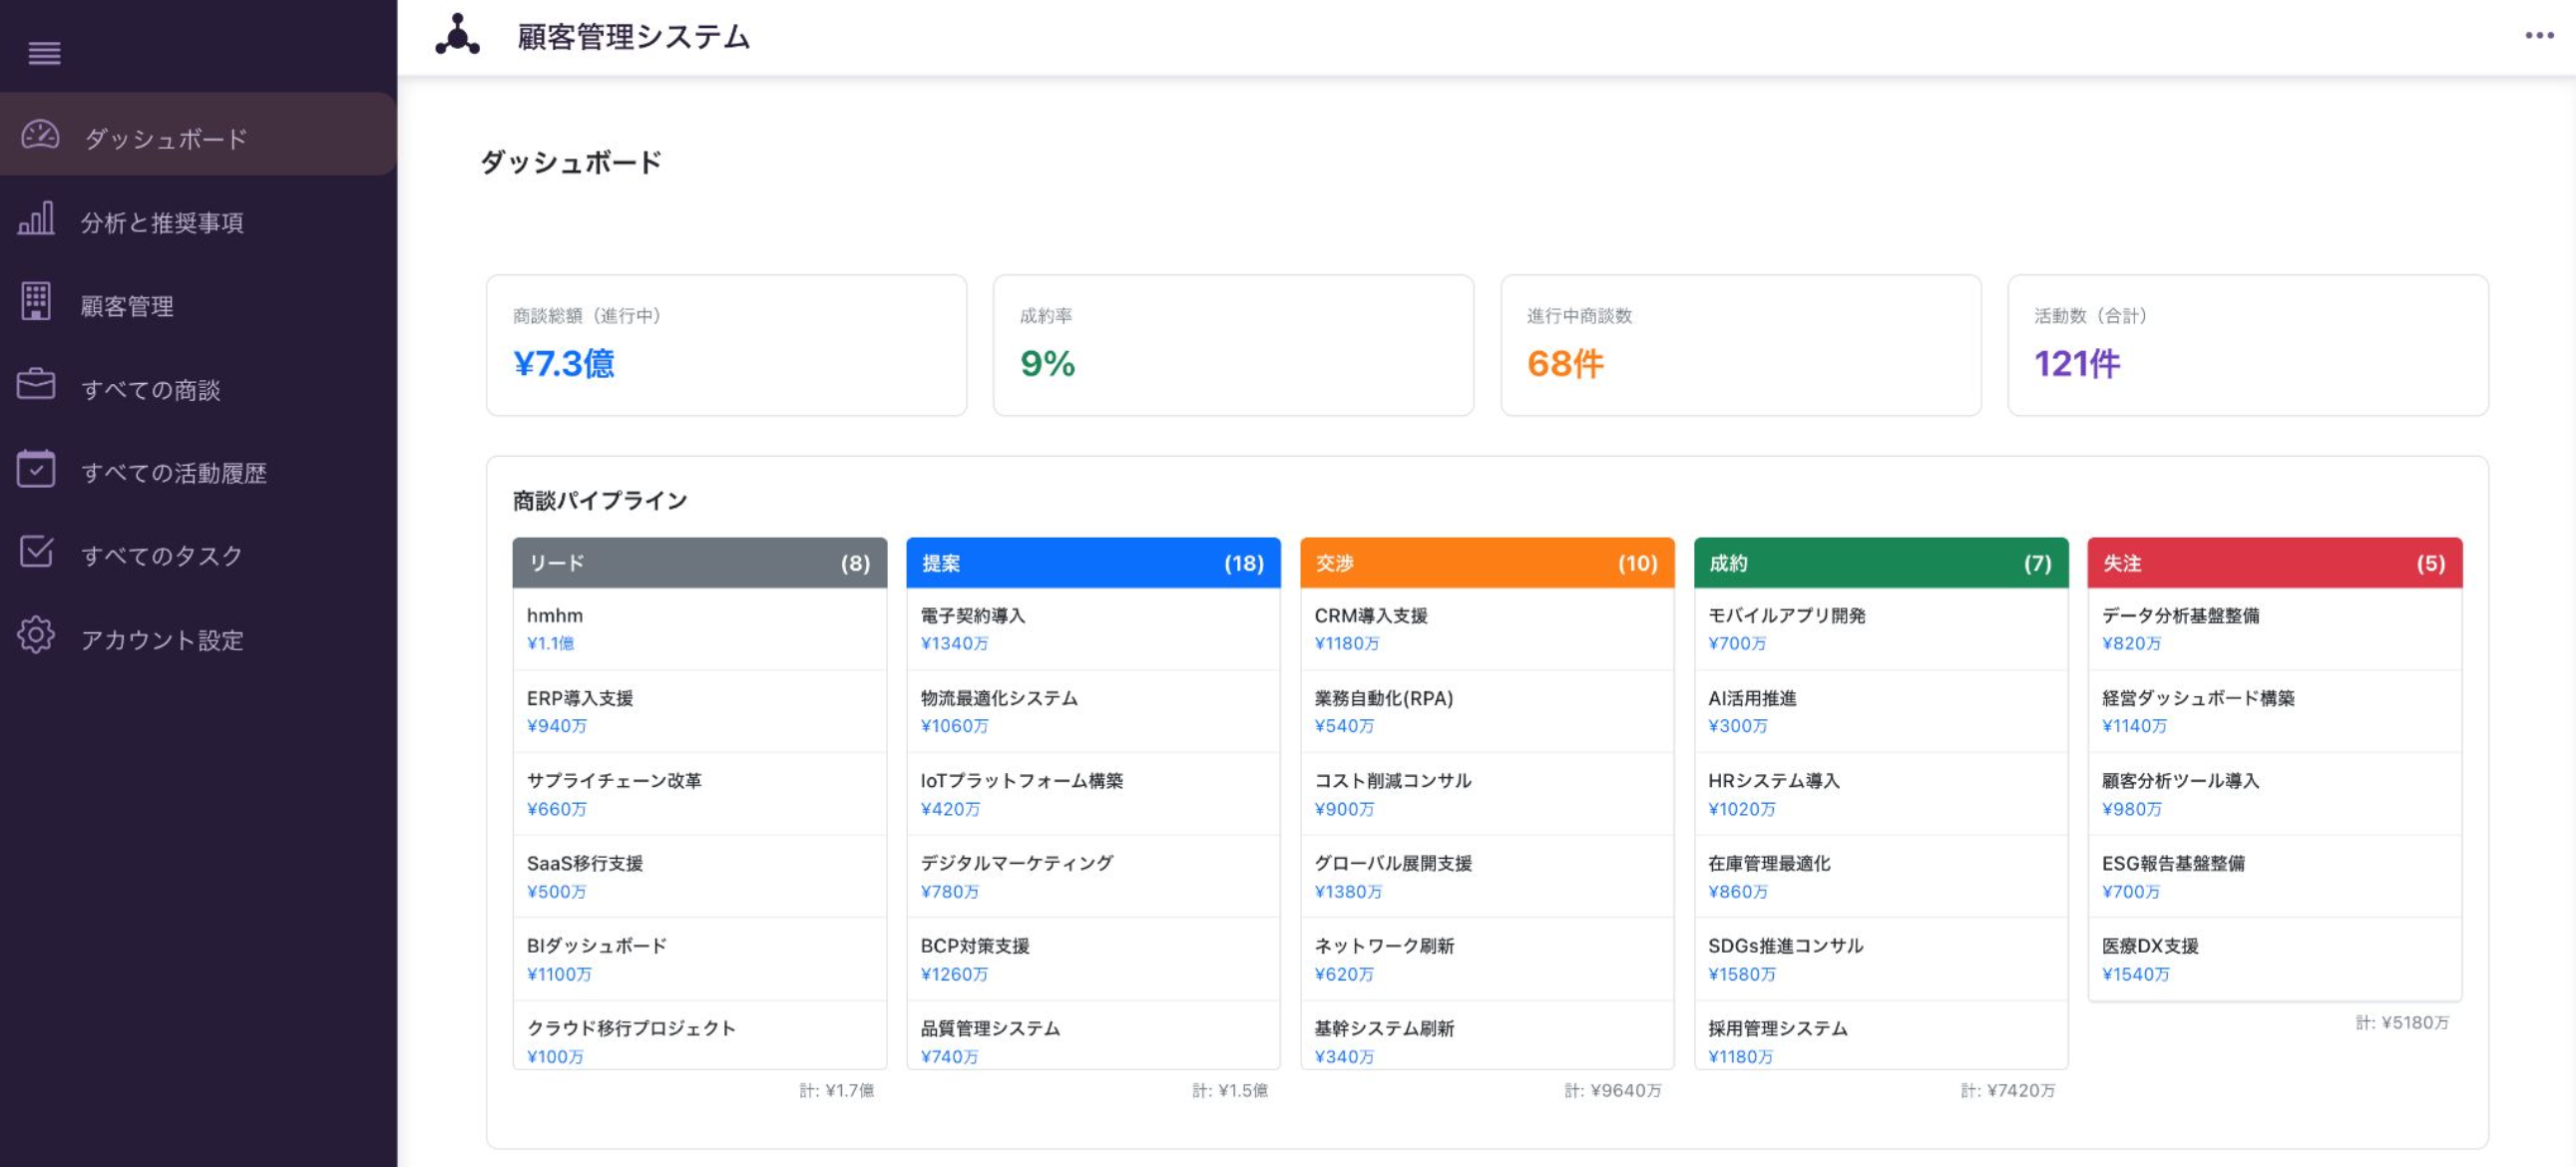
Task: Click the リード (8) column header
Action: click(700, 563)
